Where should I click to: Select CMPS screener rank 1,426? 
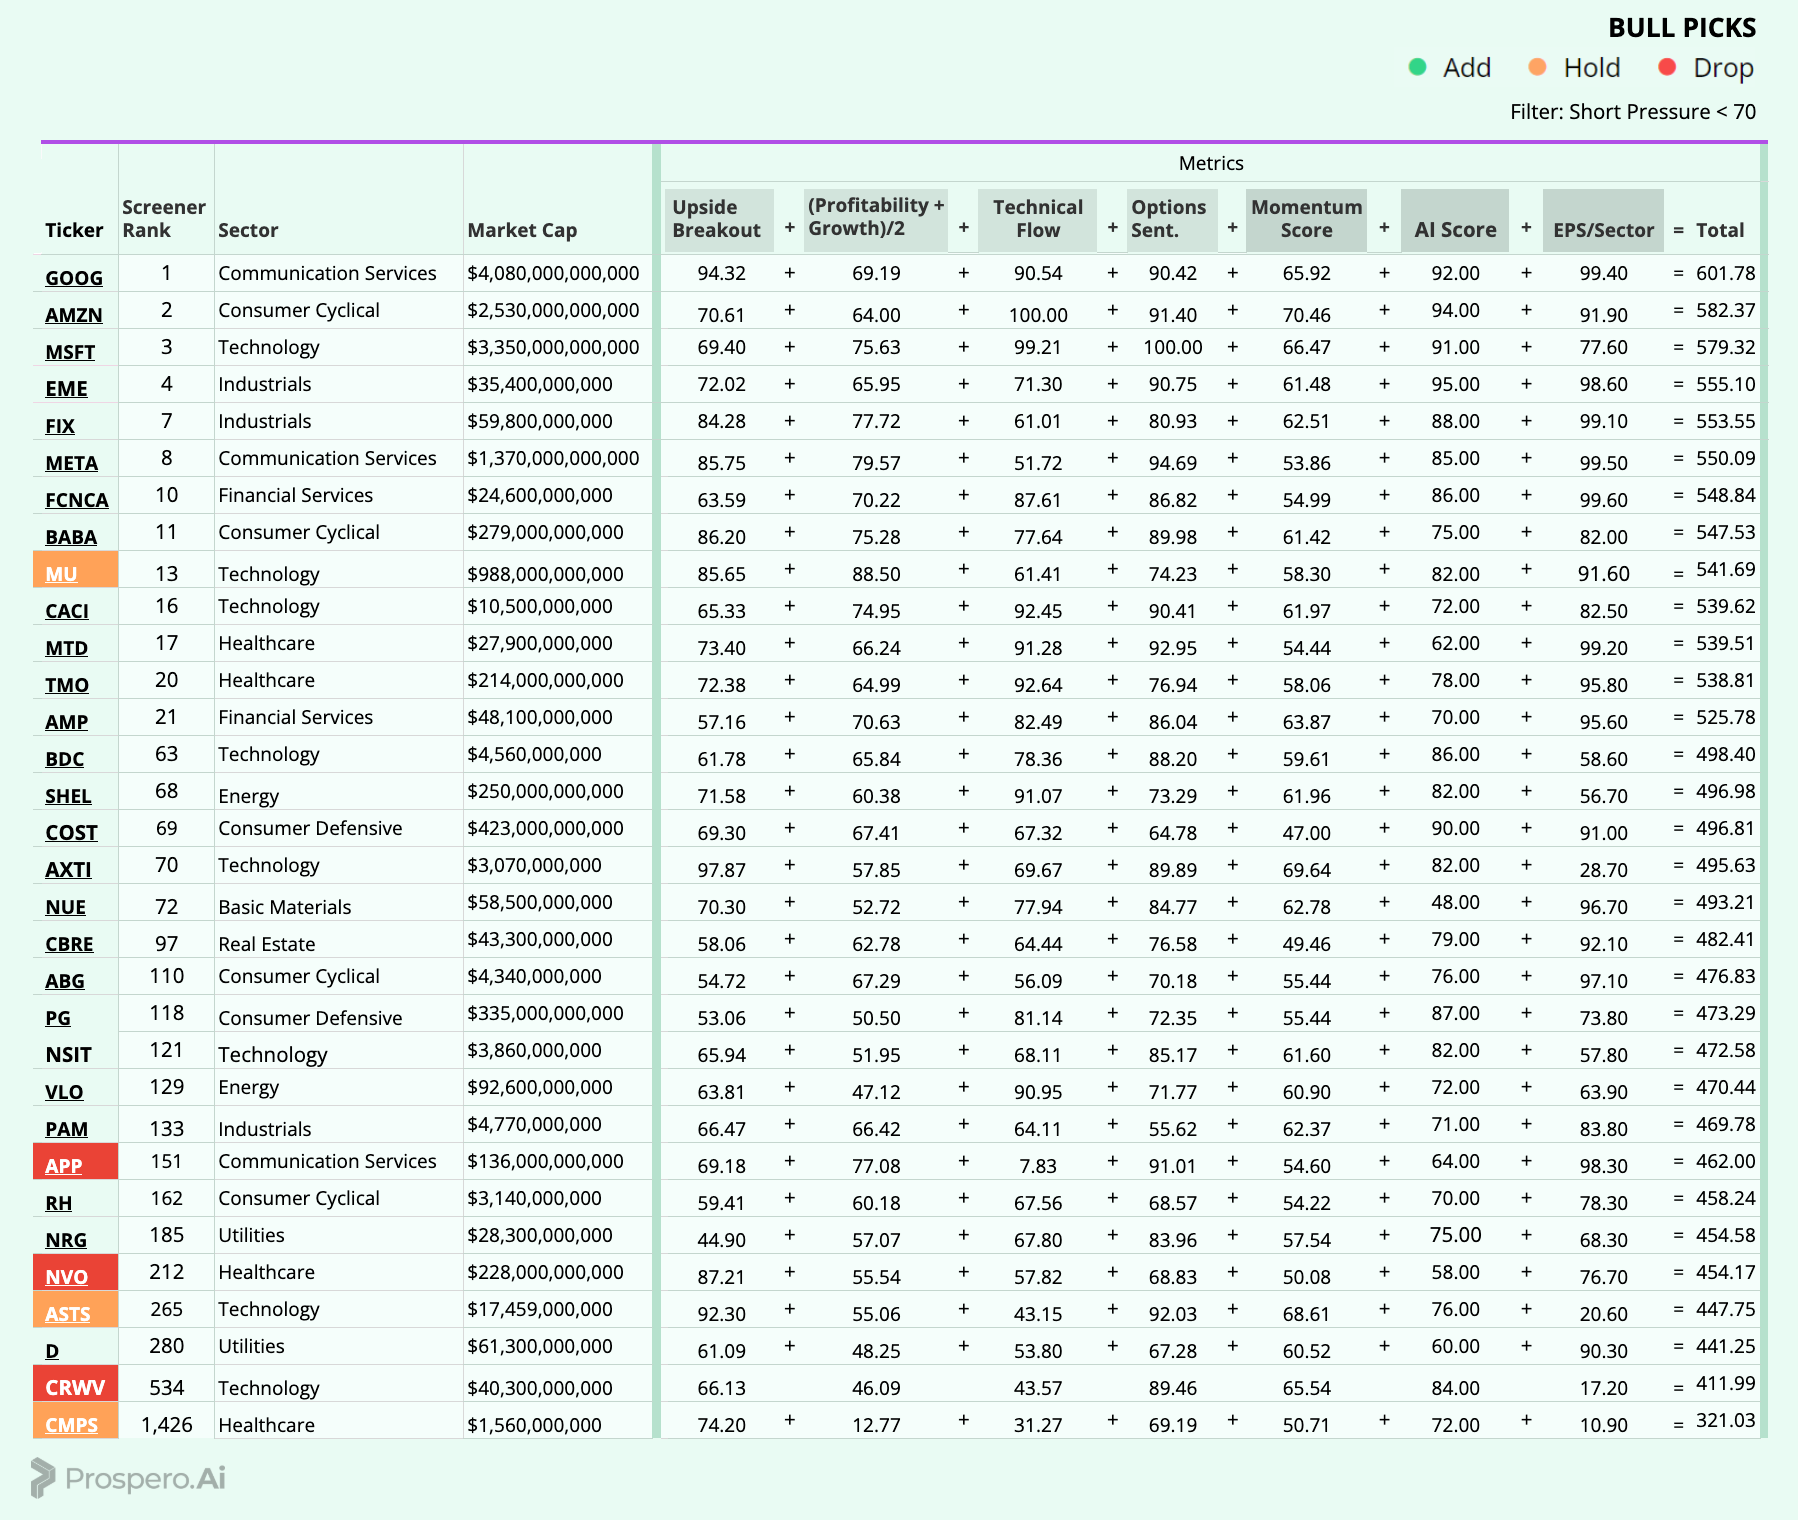(167, 1425)
